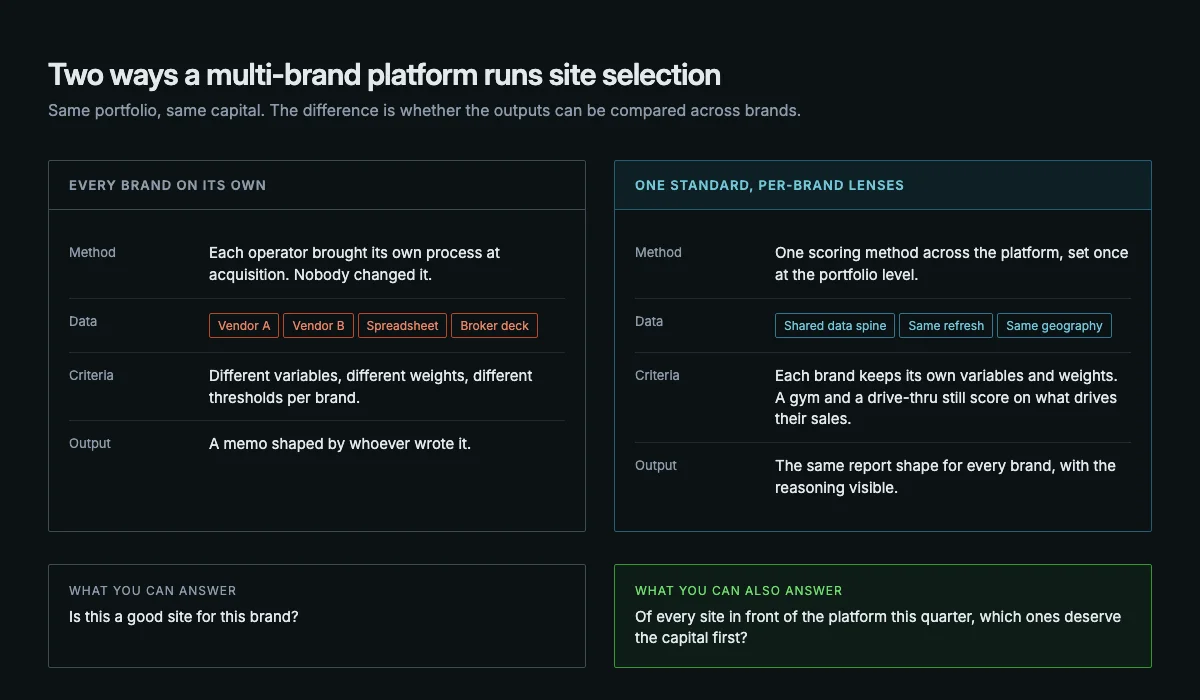
Task: Click the Vendor A tag
Action: (x=244, y=325)
